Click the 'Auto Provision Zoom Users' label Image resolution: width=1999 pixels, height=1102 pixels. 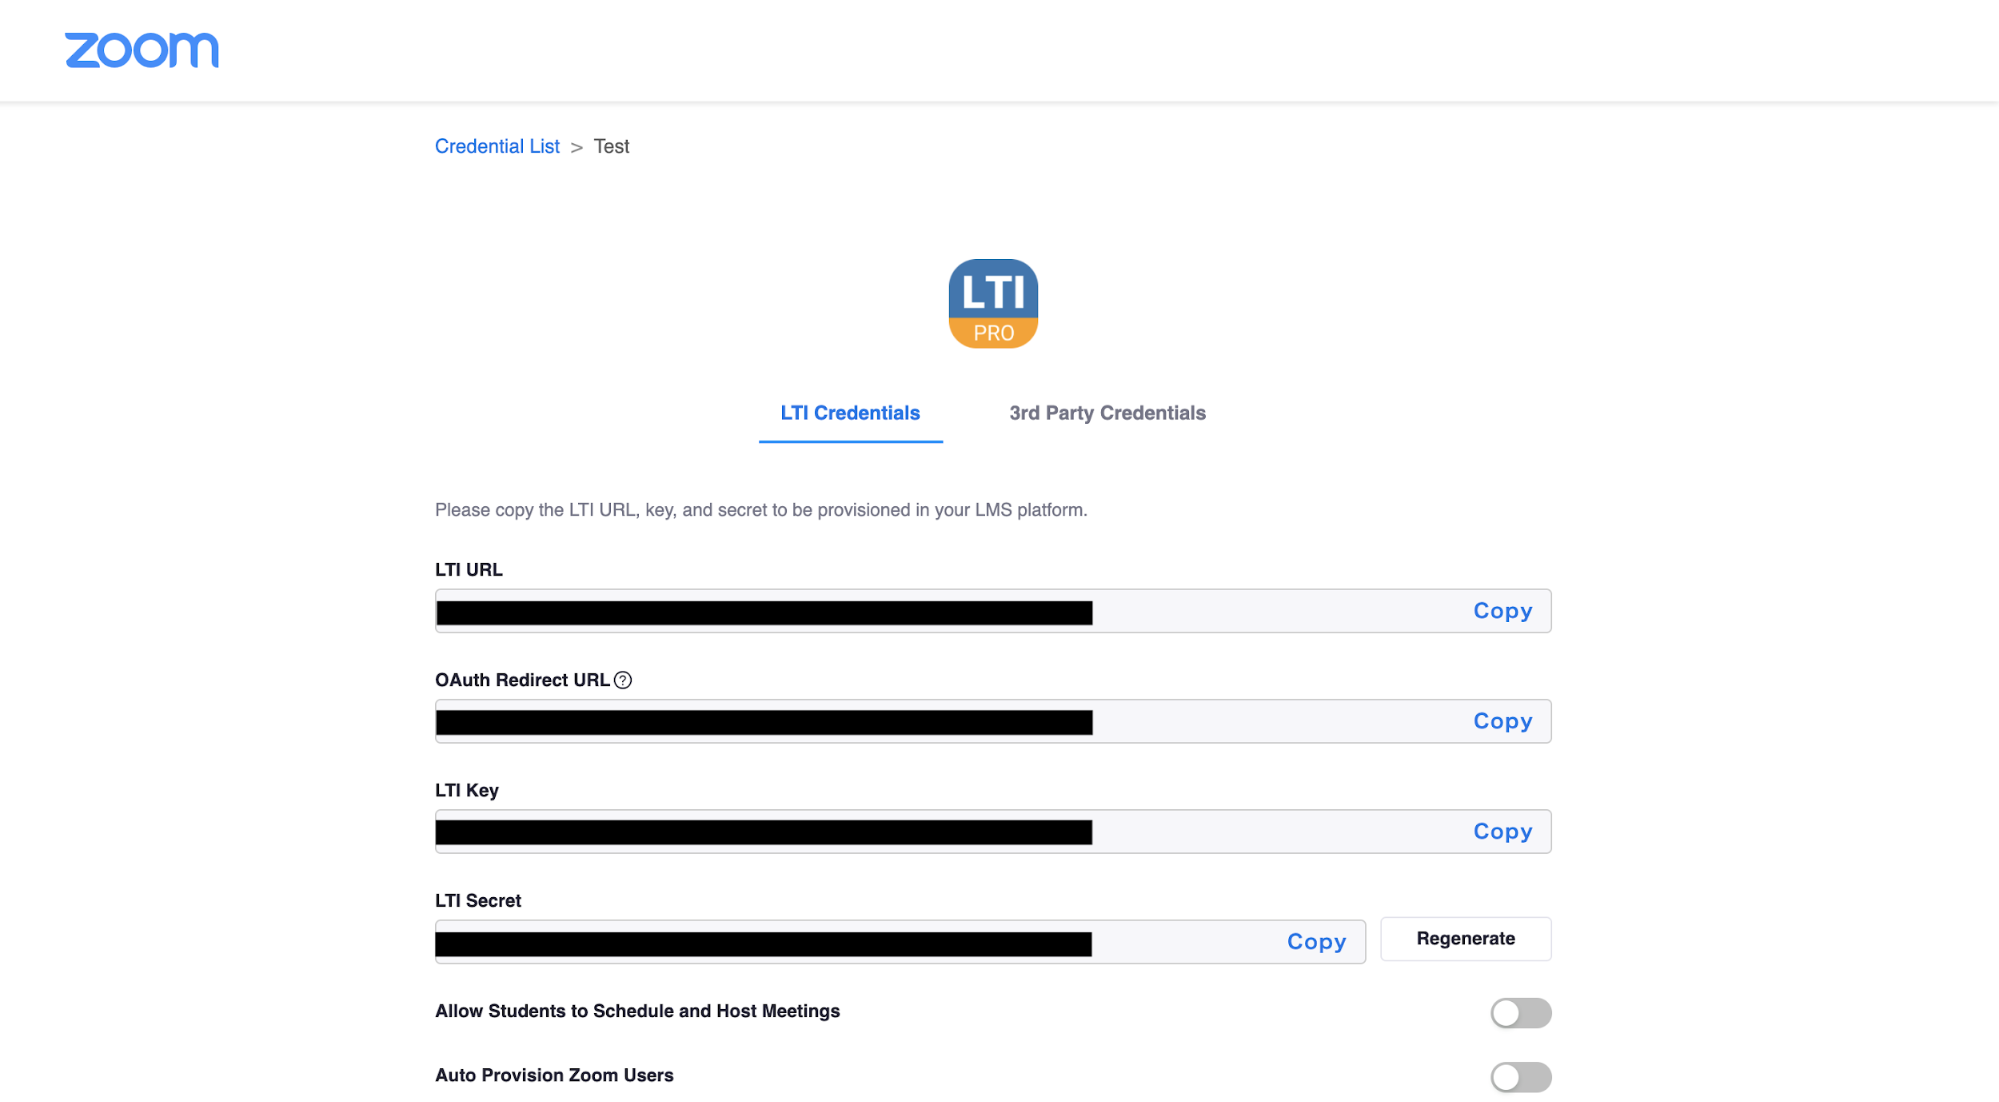554,1075
